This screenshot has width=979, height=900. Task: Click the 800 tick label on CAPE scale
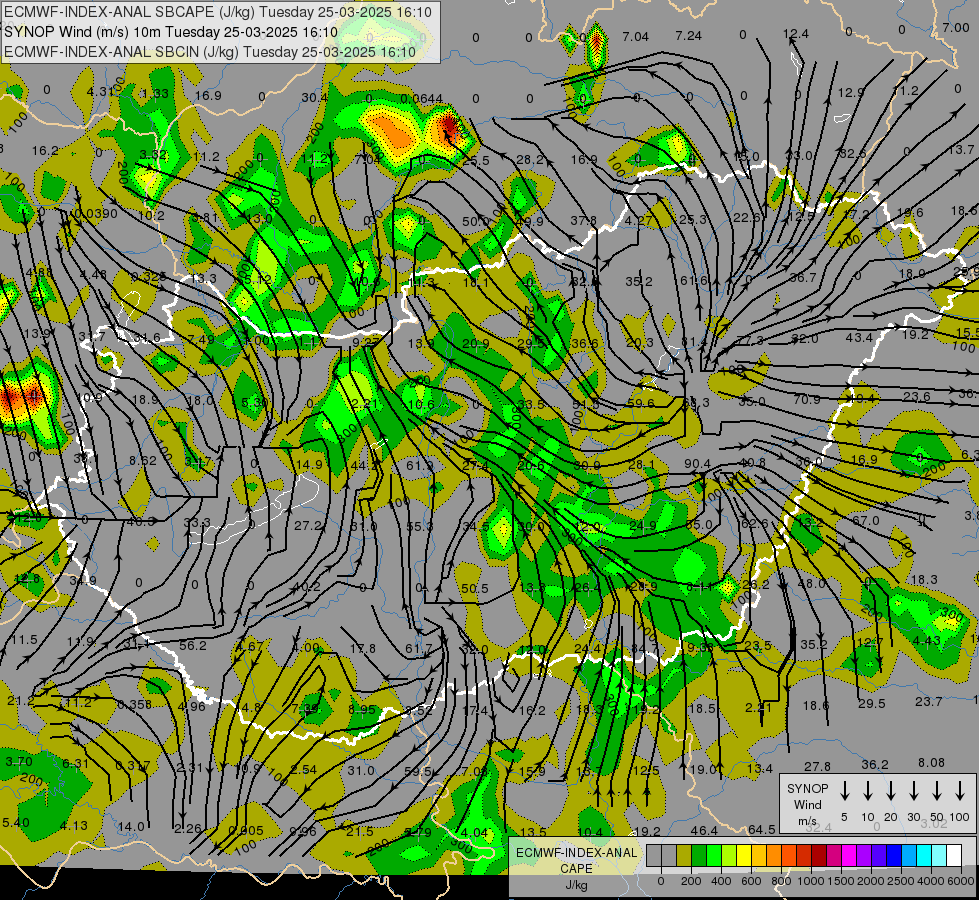[x=781, y=881]
